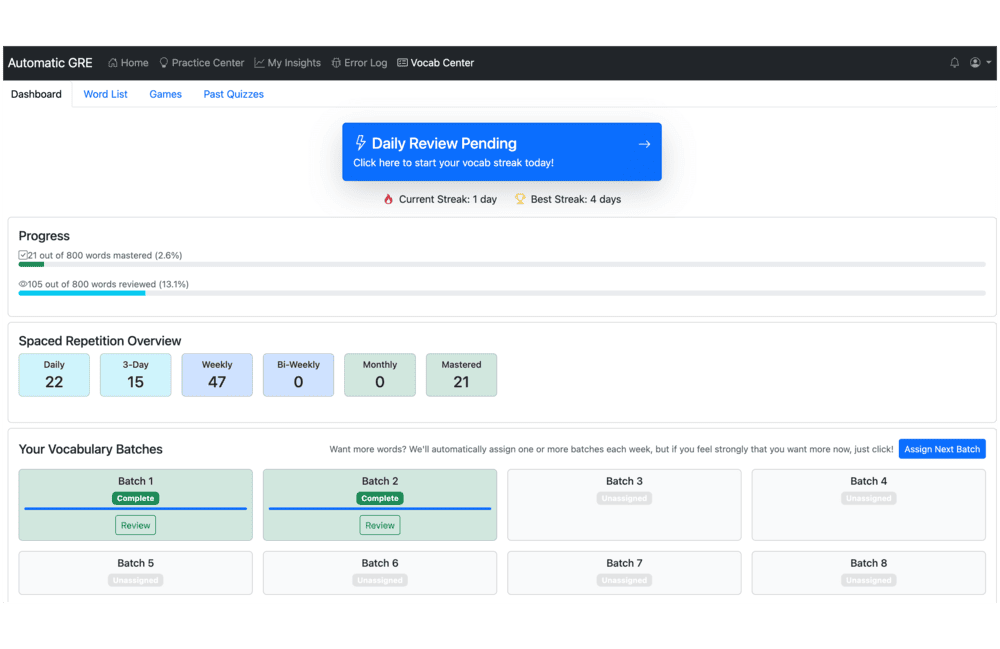Select the Weekly spaced repetition card
The height and width of the screenshot is (649, 1000).
click(217, 375)
